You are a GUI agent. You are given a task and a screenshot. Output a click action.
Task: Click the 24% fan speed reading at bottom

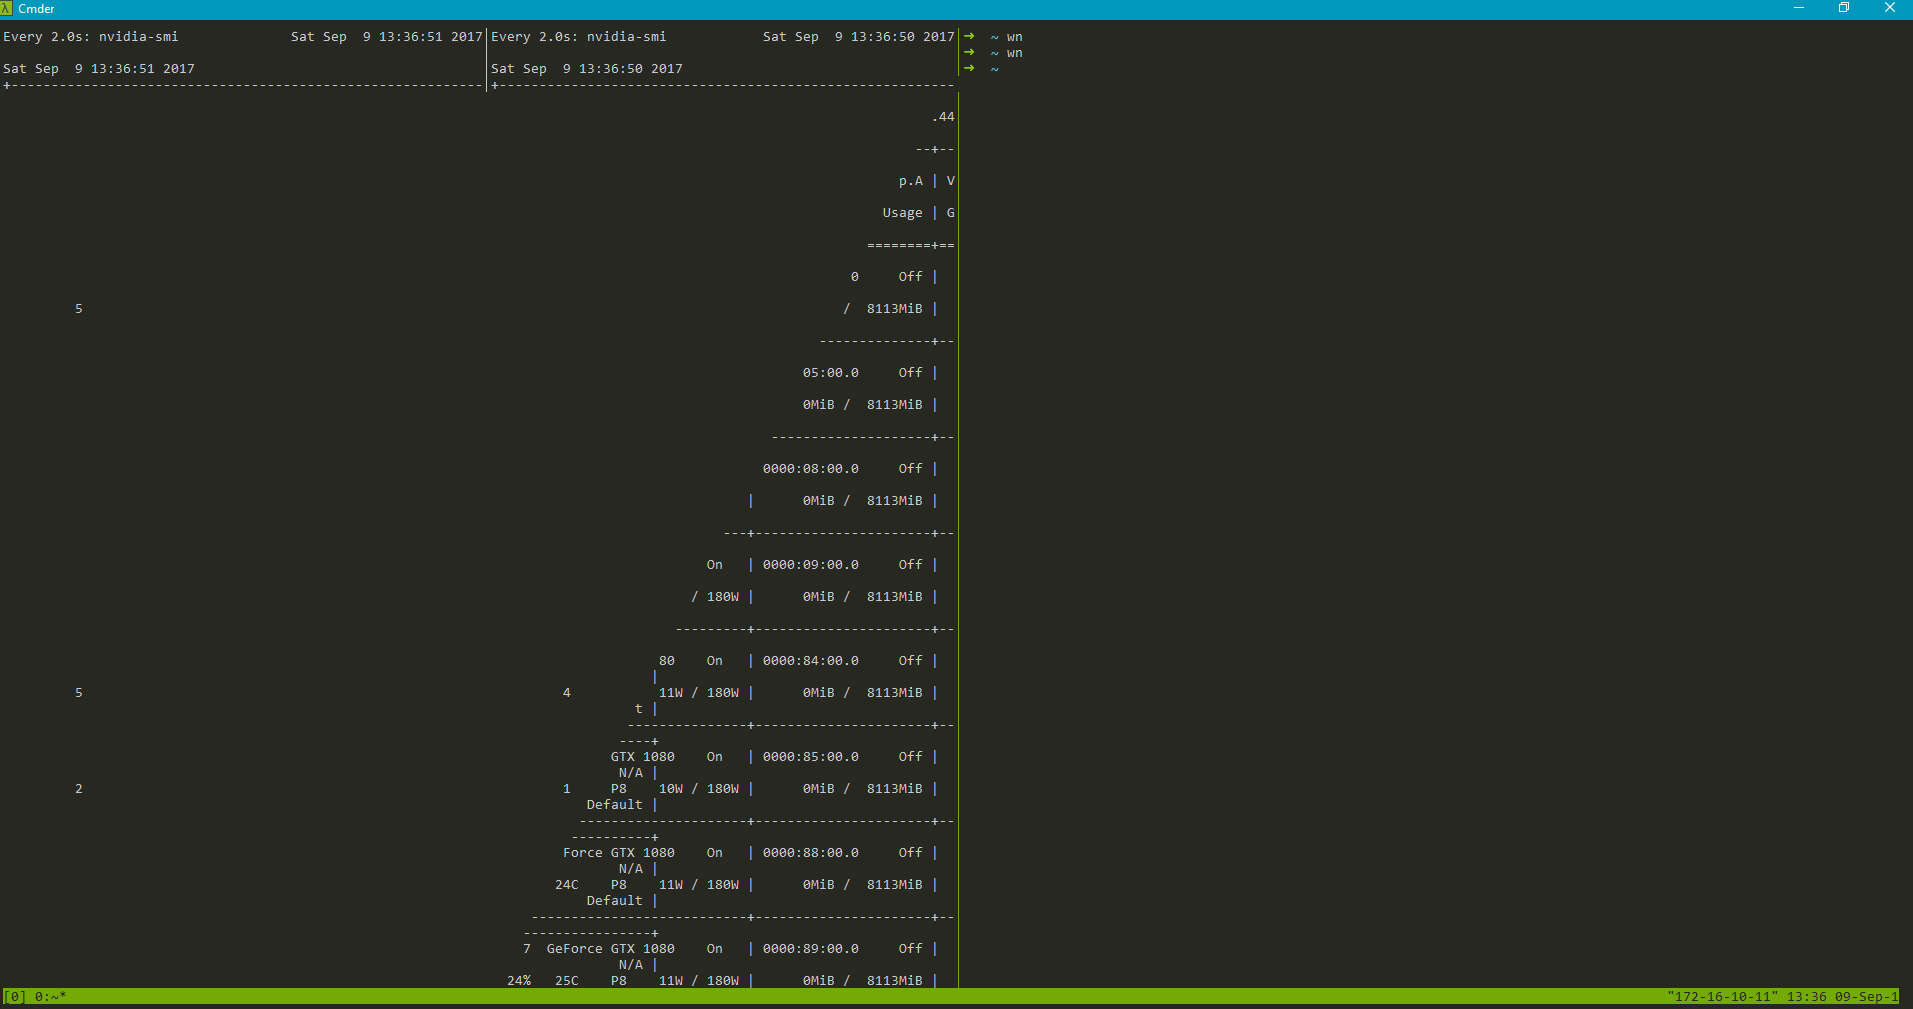coord(518,981)
